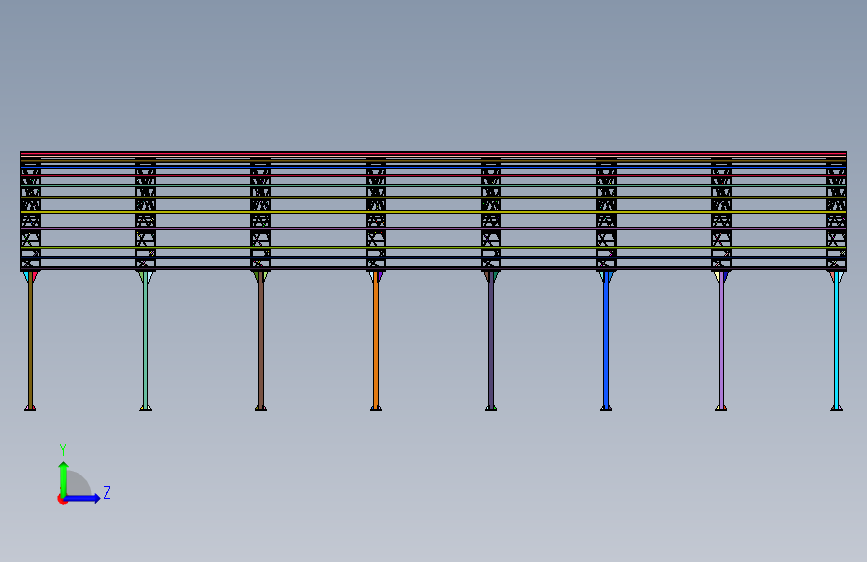Select the red top beam of the frame
Viewport: 867px width, 562px height.
coord(434,153)
